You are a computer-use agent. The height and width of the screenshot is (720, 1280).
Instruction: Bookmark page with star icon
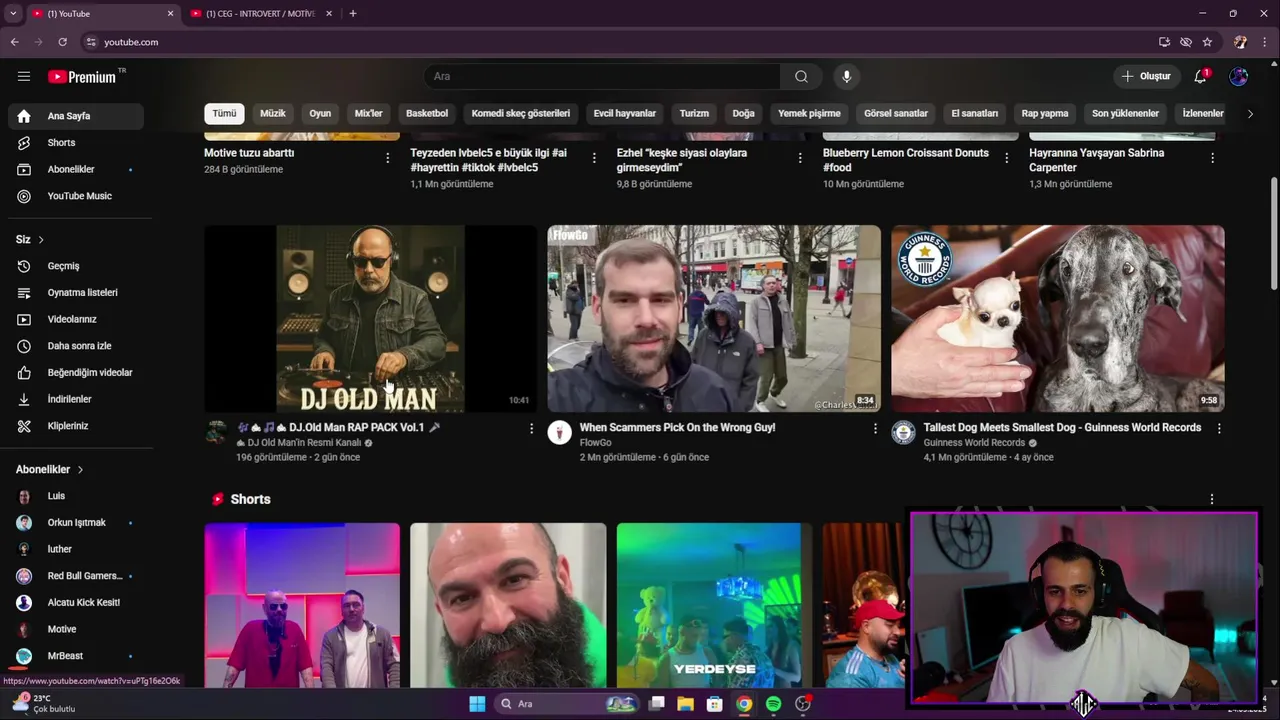1207,42
